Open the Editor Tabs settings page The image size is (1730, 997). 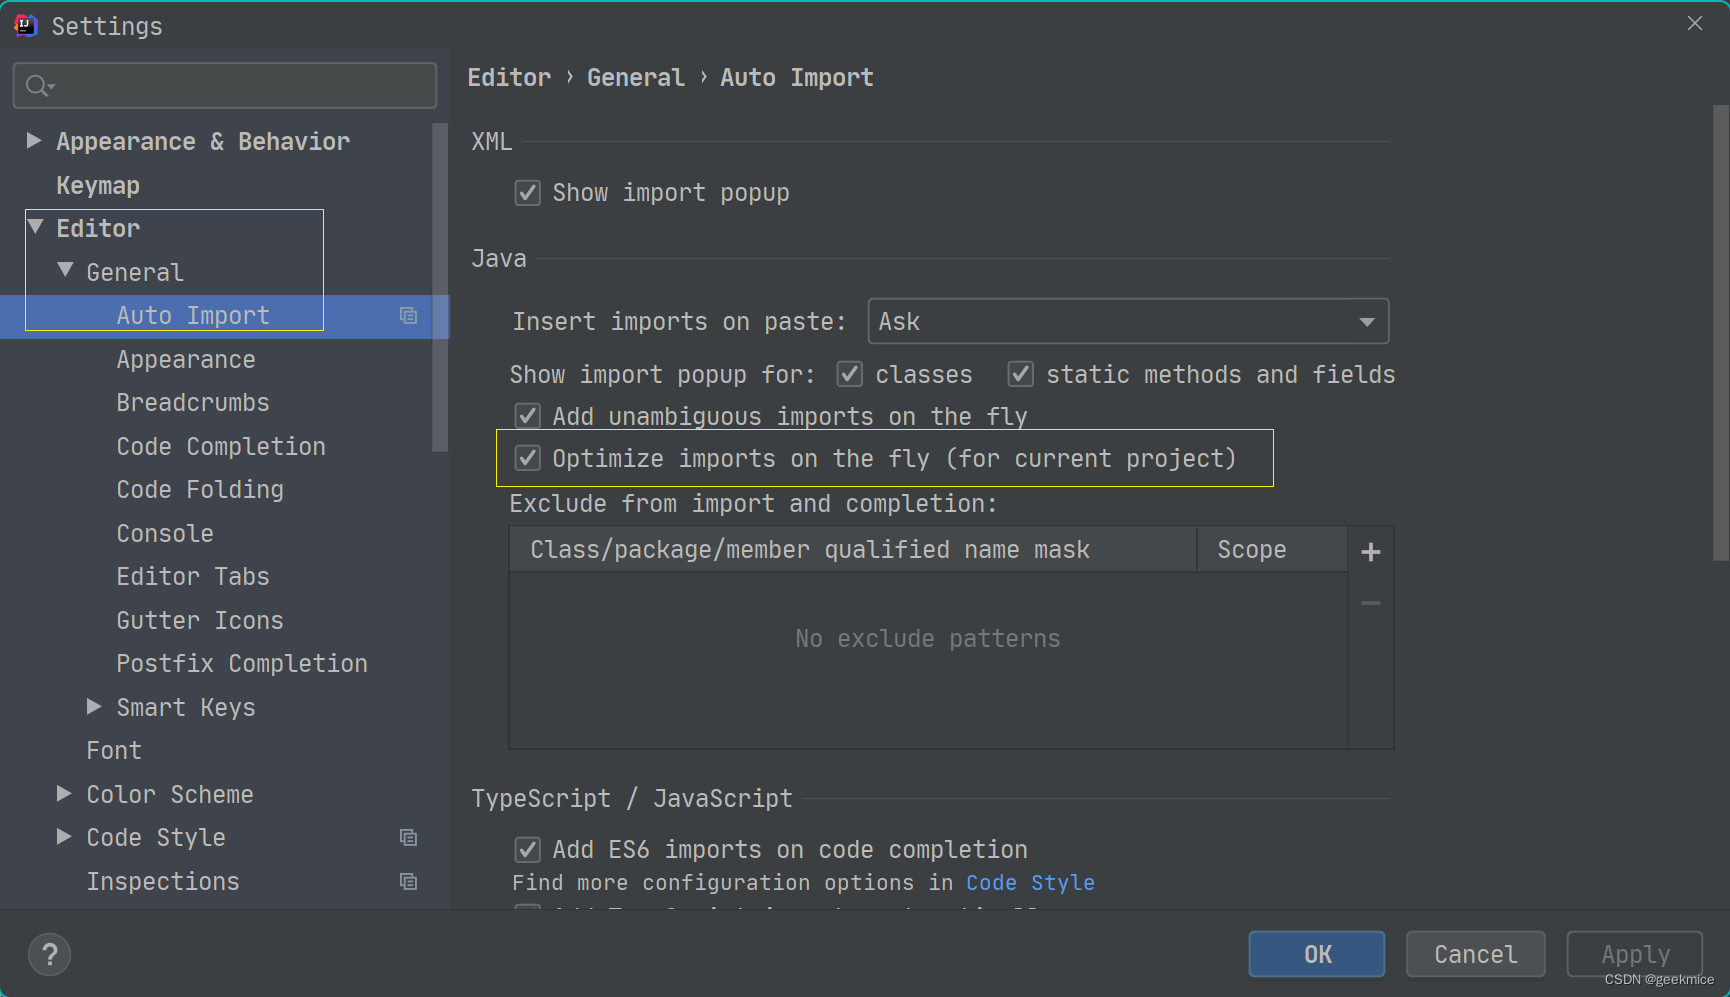tap(193, 577)
